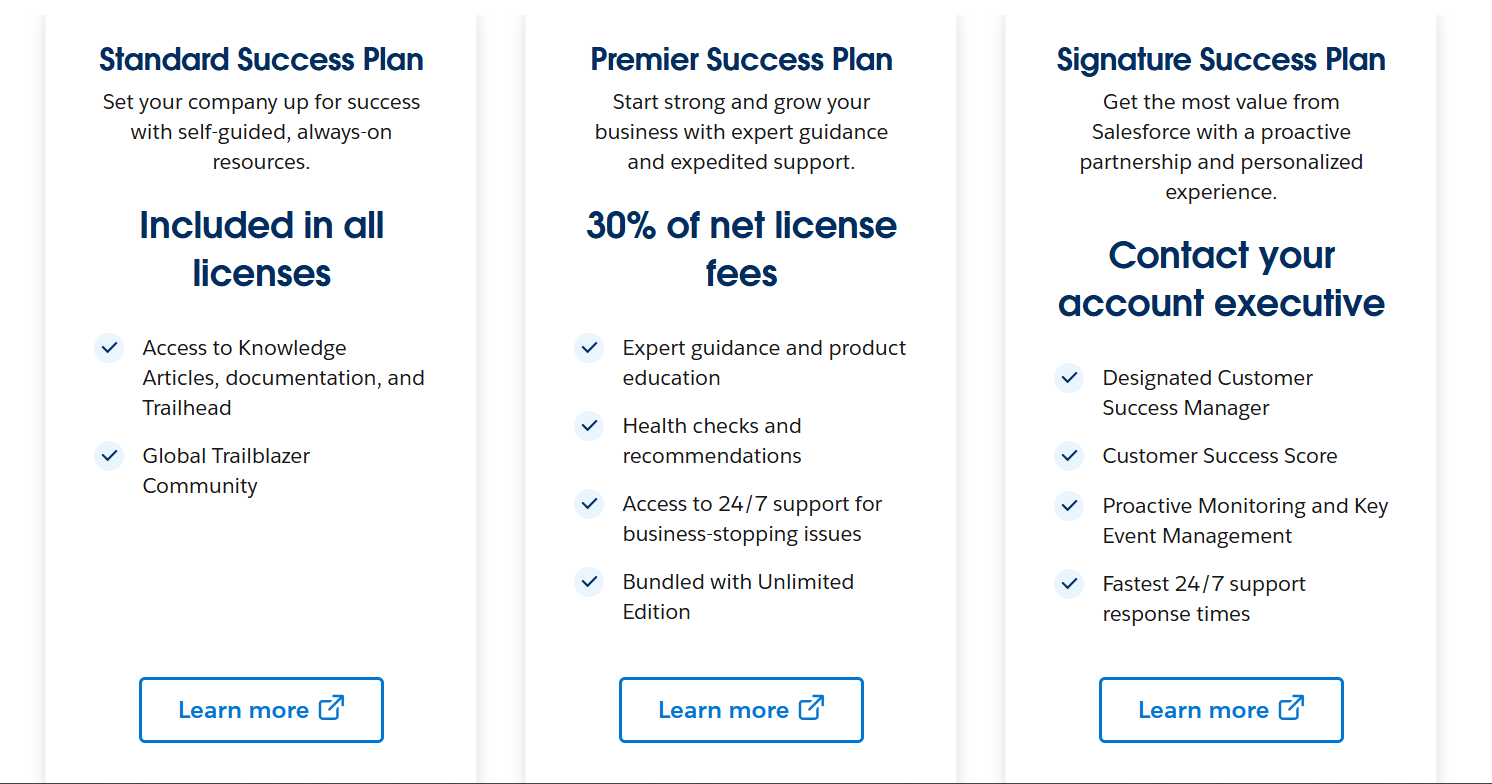Click the Standard Success Plan heading

[261, 60]
